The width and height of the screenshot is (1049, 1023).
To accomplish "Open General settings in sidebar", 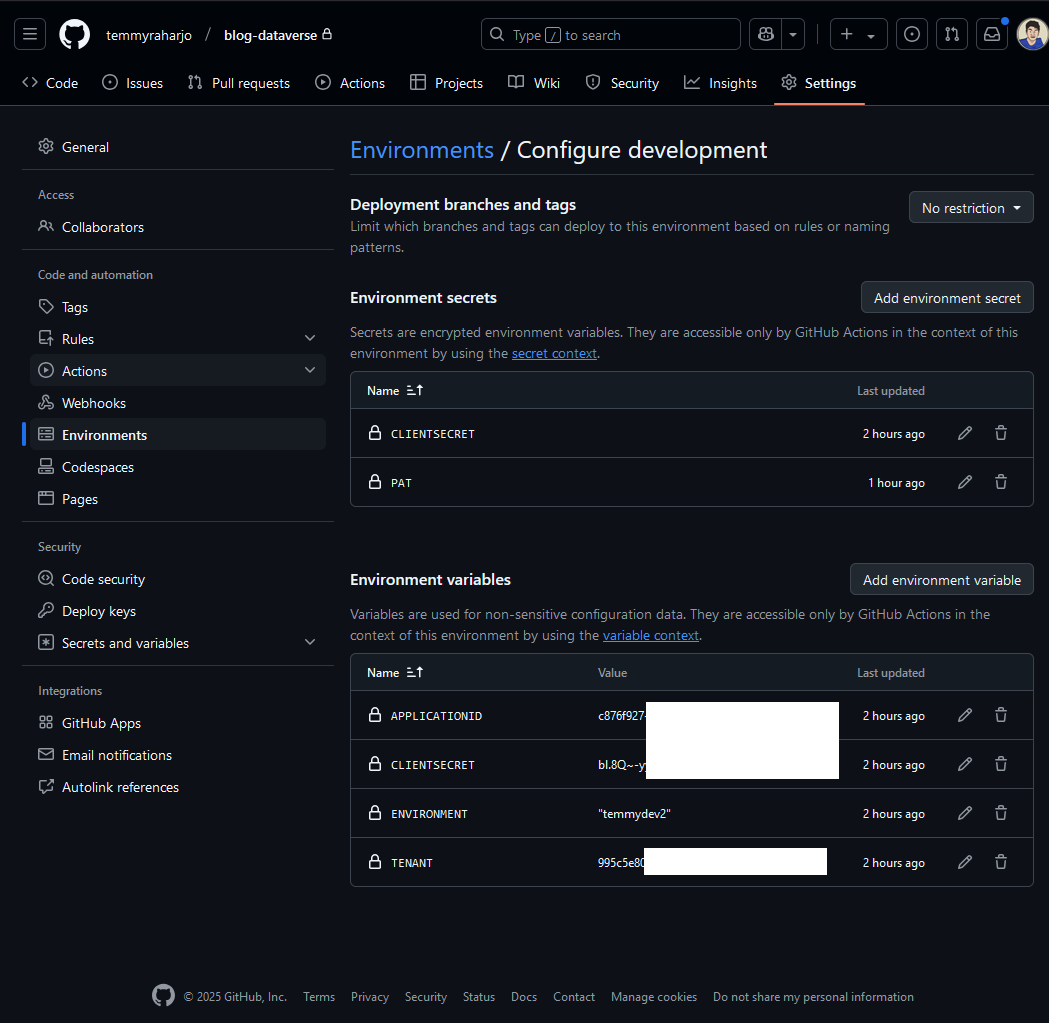I will coord(178,147).
